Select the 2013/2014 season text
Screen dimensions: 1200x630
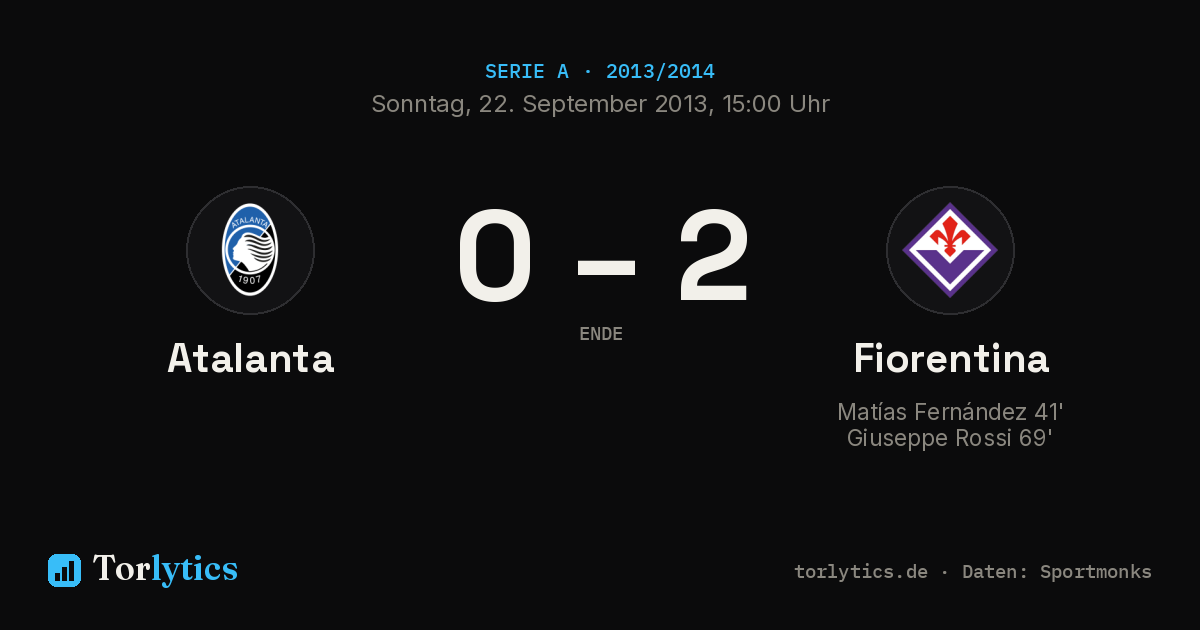pos(660,72)
